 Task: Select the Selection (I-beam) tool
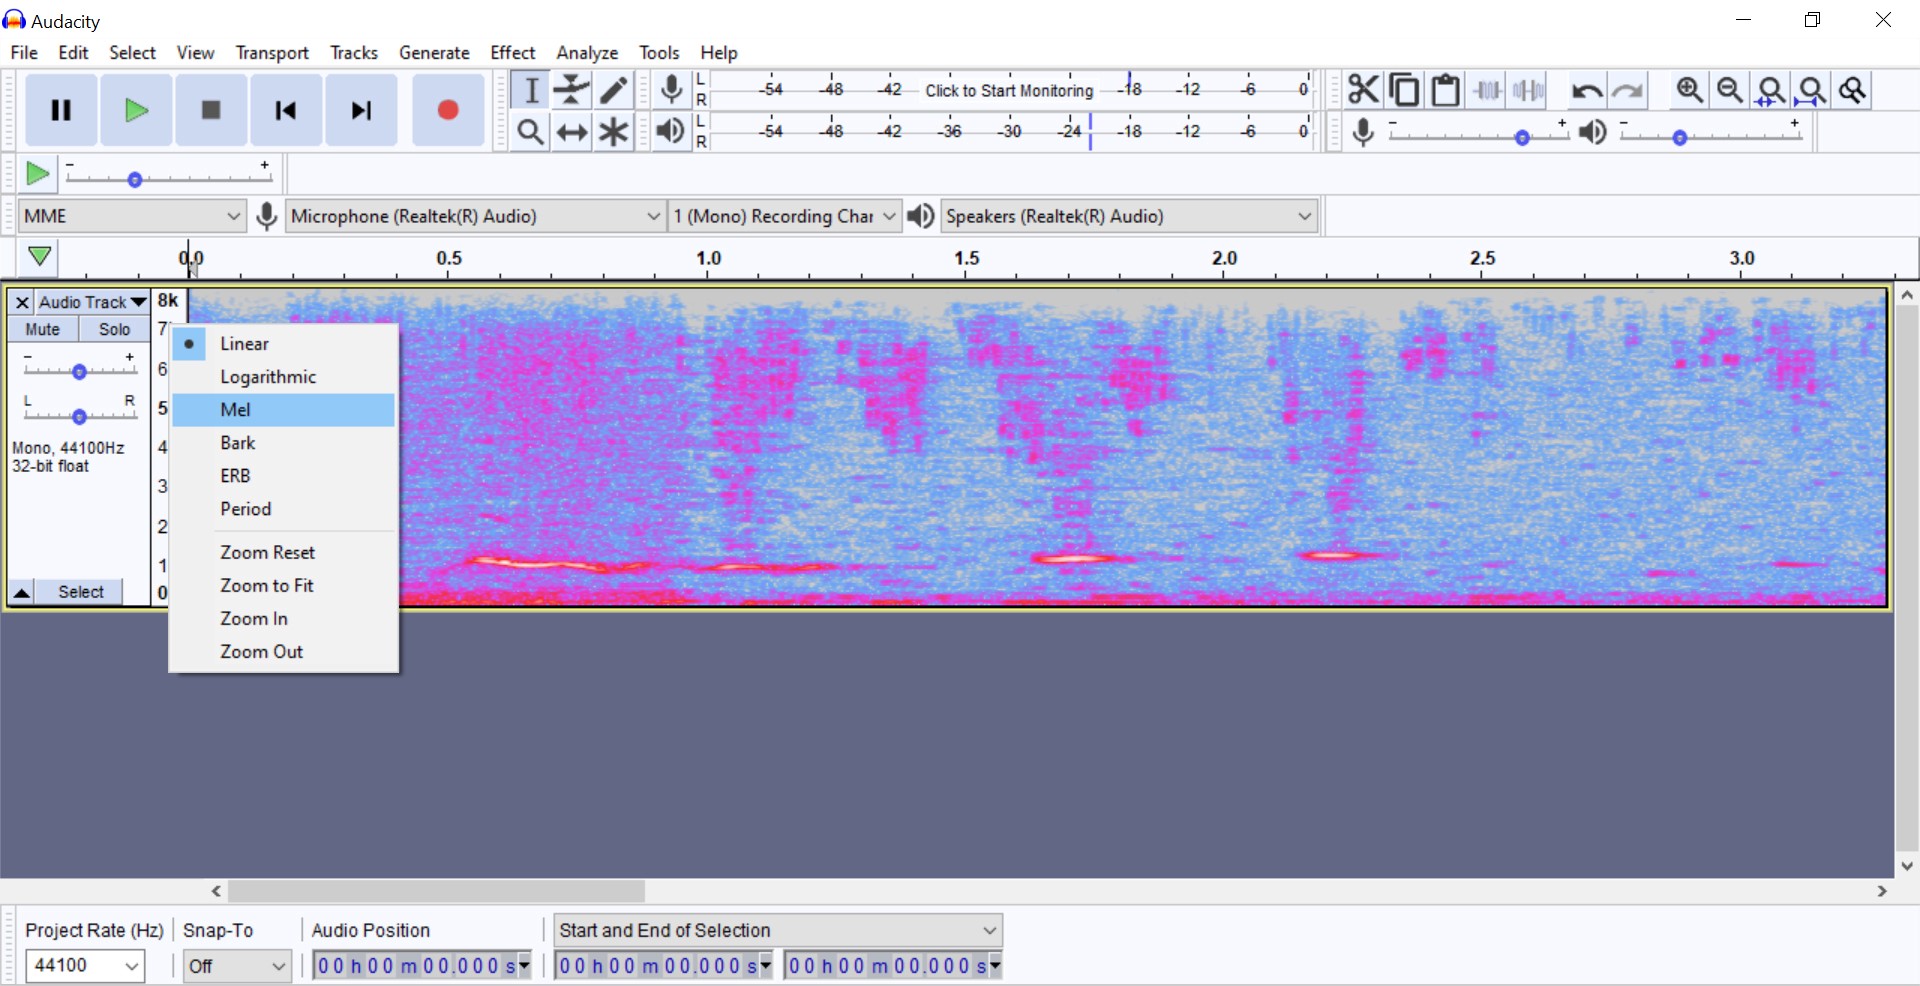(531, 90)
